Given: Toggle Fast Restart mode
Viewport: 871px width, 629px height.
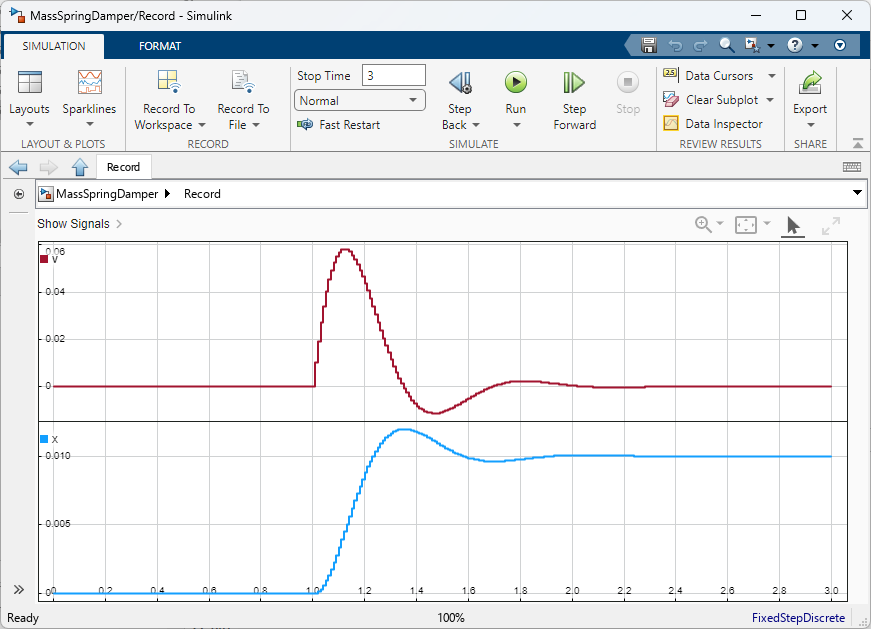Looking at the screenshot, I should click(x=339, y=125).
